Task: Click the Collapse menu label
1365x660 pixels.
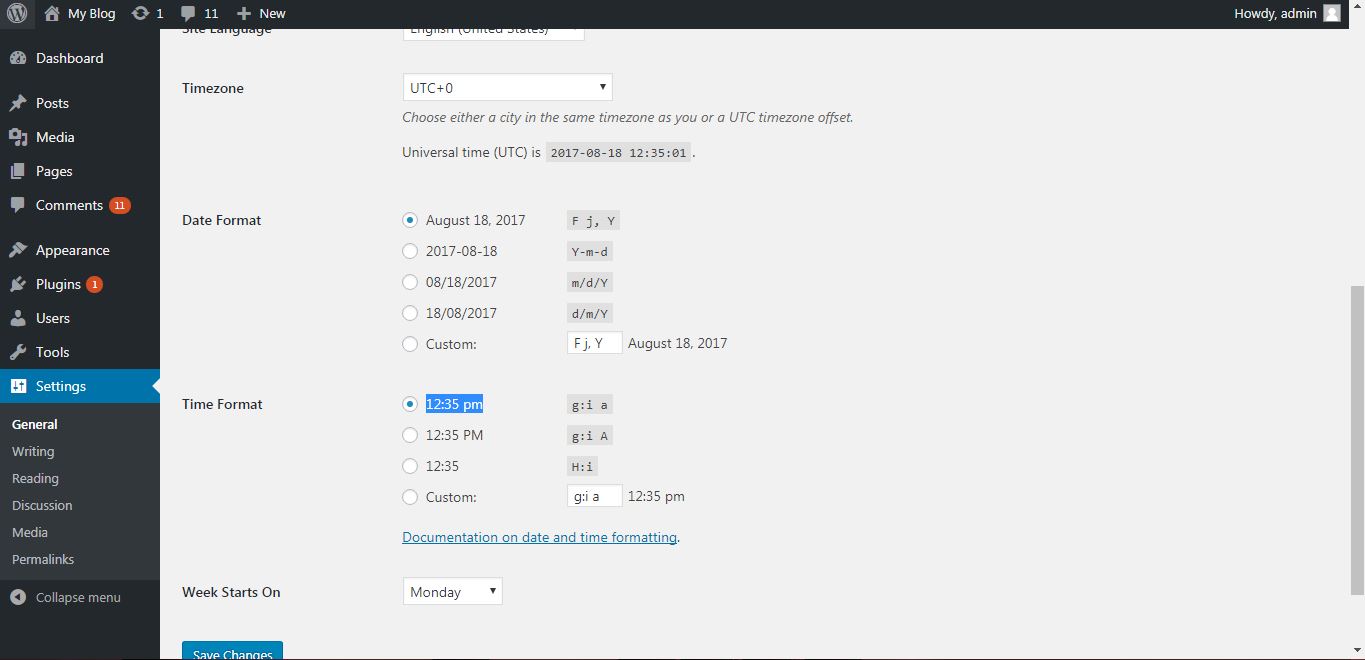Action: click(x=78, y=597)
